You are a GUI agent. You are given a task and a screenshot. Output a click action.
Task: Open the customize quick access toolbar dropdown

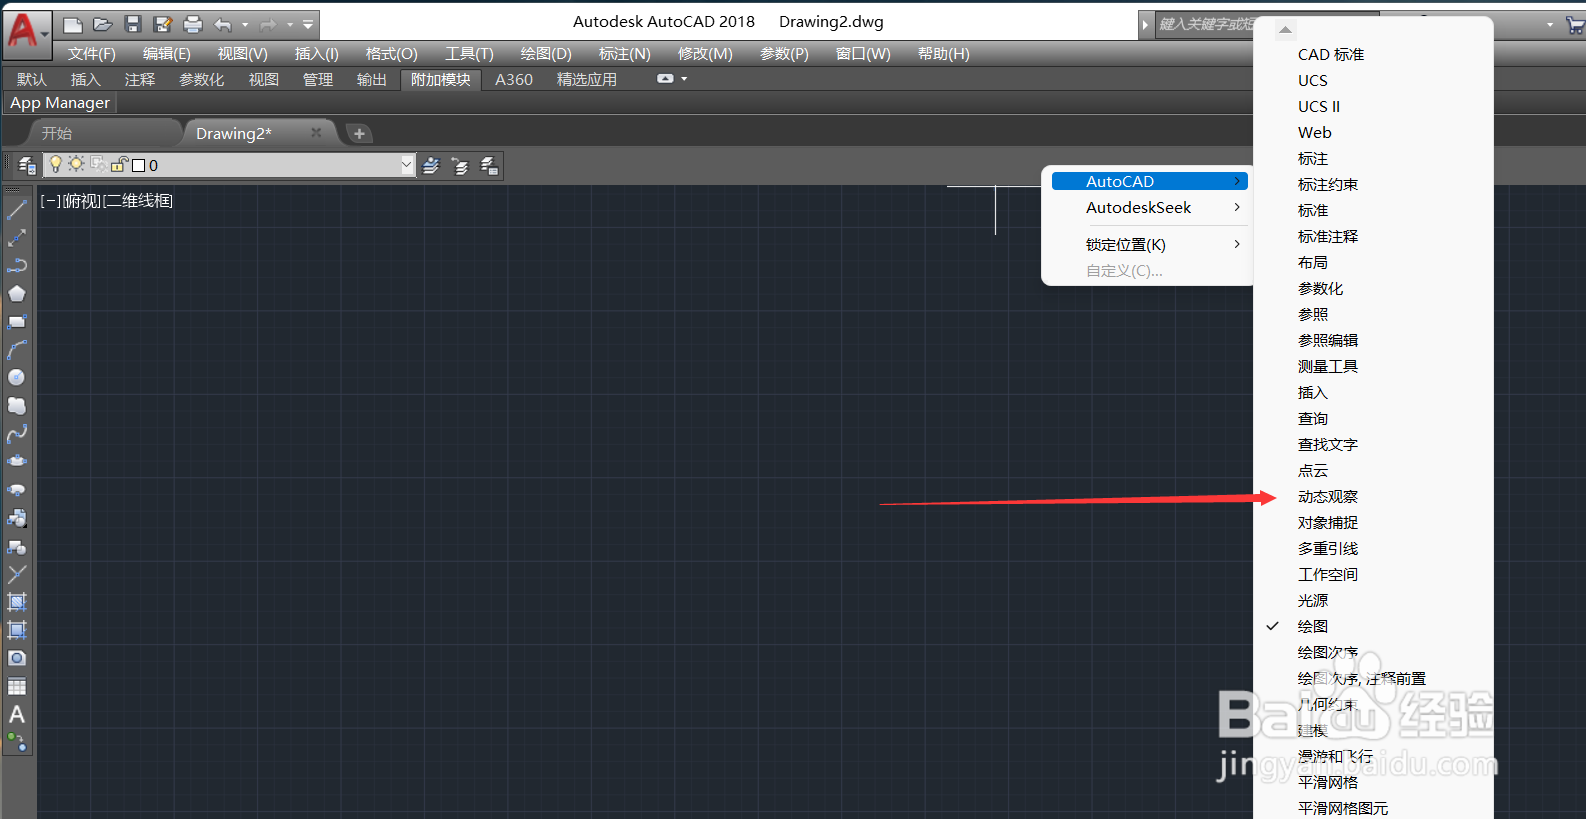(x=308, y=24)
